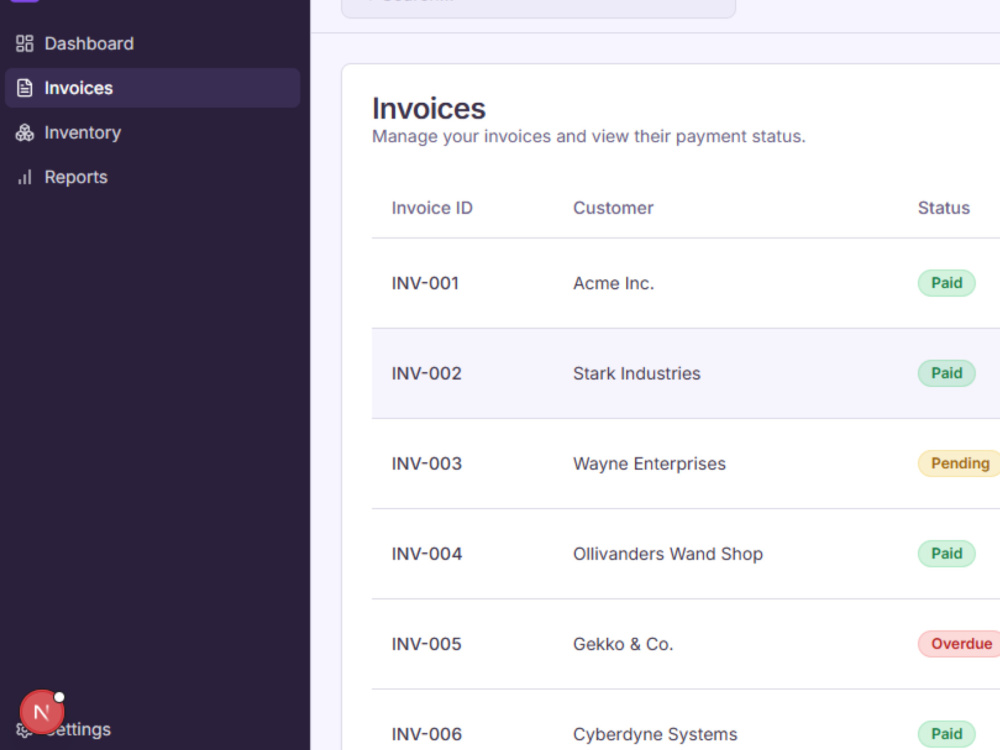
Task: Click the Invoices page heading
Action: tap(429, 108)
